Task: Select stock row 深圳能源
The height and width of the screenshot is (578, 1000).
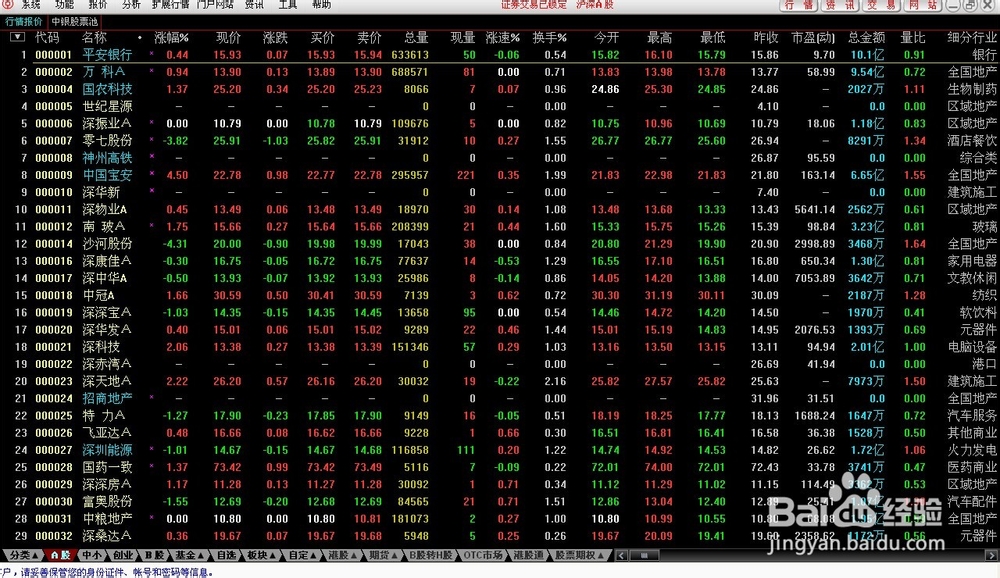Action: pos(500,450)
